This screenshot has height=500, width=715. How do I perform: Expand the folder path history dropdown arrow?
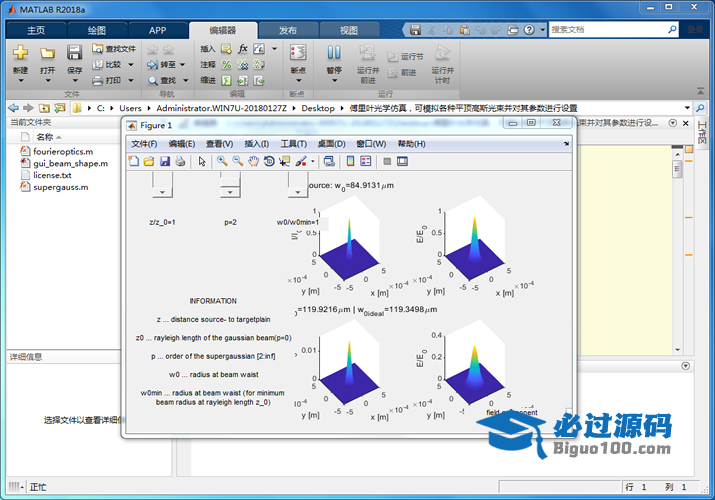(687, 108)
